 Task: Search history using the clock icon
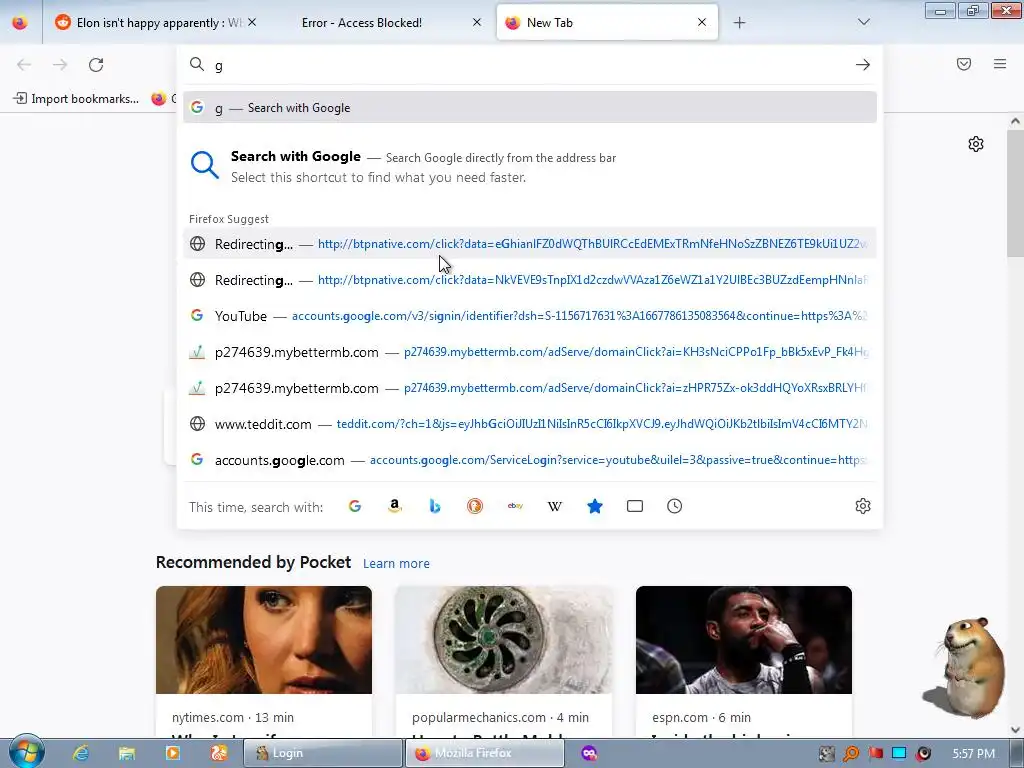[x=675, y=506]
